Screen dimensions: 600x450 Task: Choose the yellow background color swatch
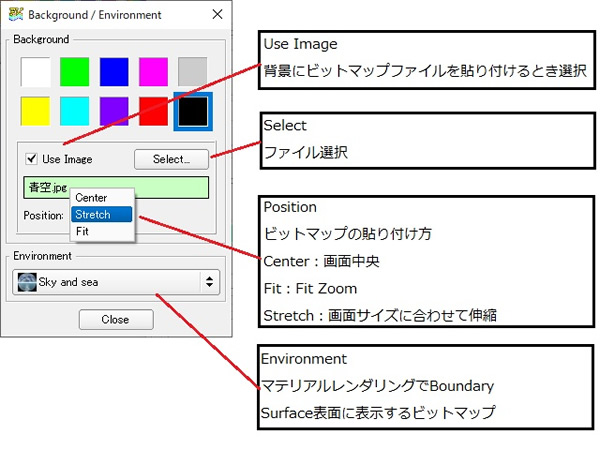click(x=35, y=111)
